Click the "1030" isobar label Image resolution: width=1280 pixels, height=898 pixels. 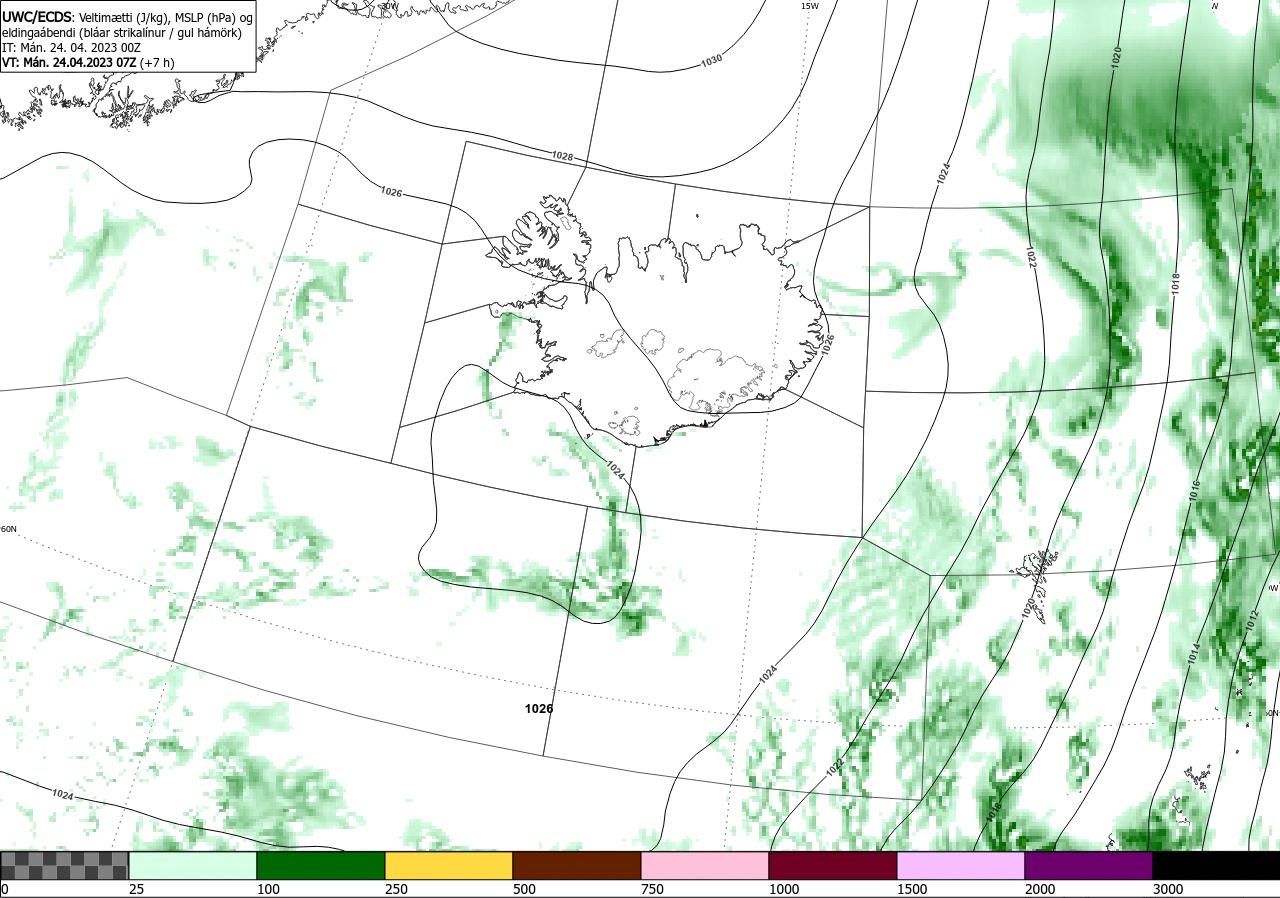coord(711,61)
